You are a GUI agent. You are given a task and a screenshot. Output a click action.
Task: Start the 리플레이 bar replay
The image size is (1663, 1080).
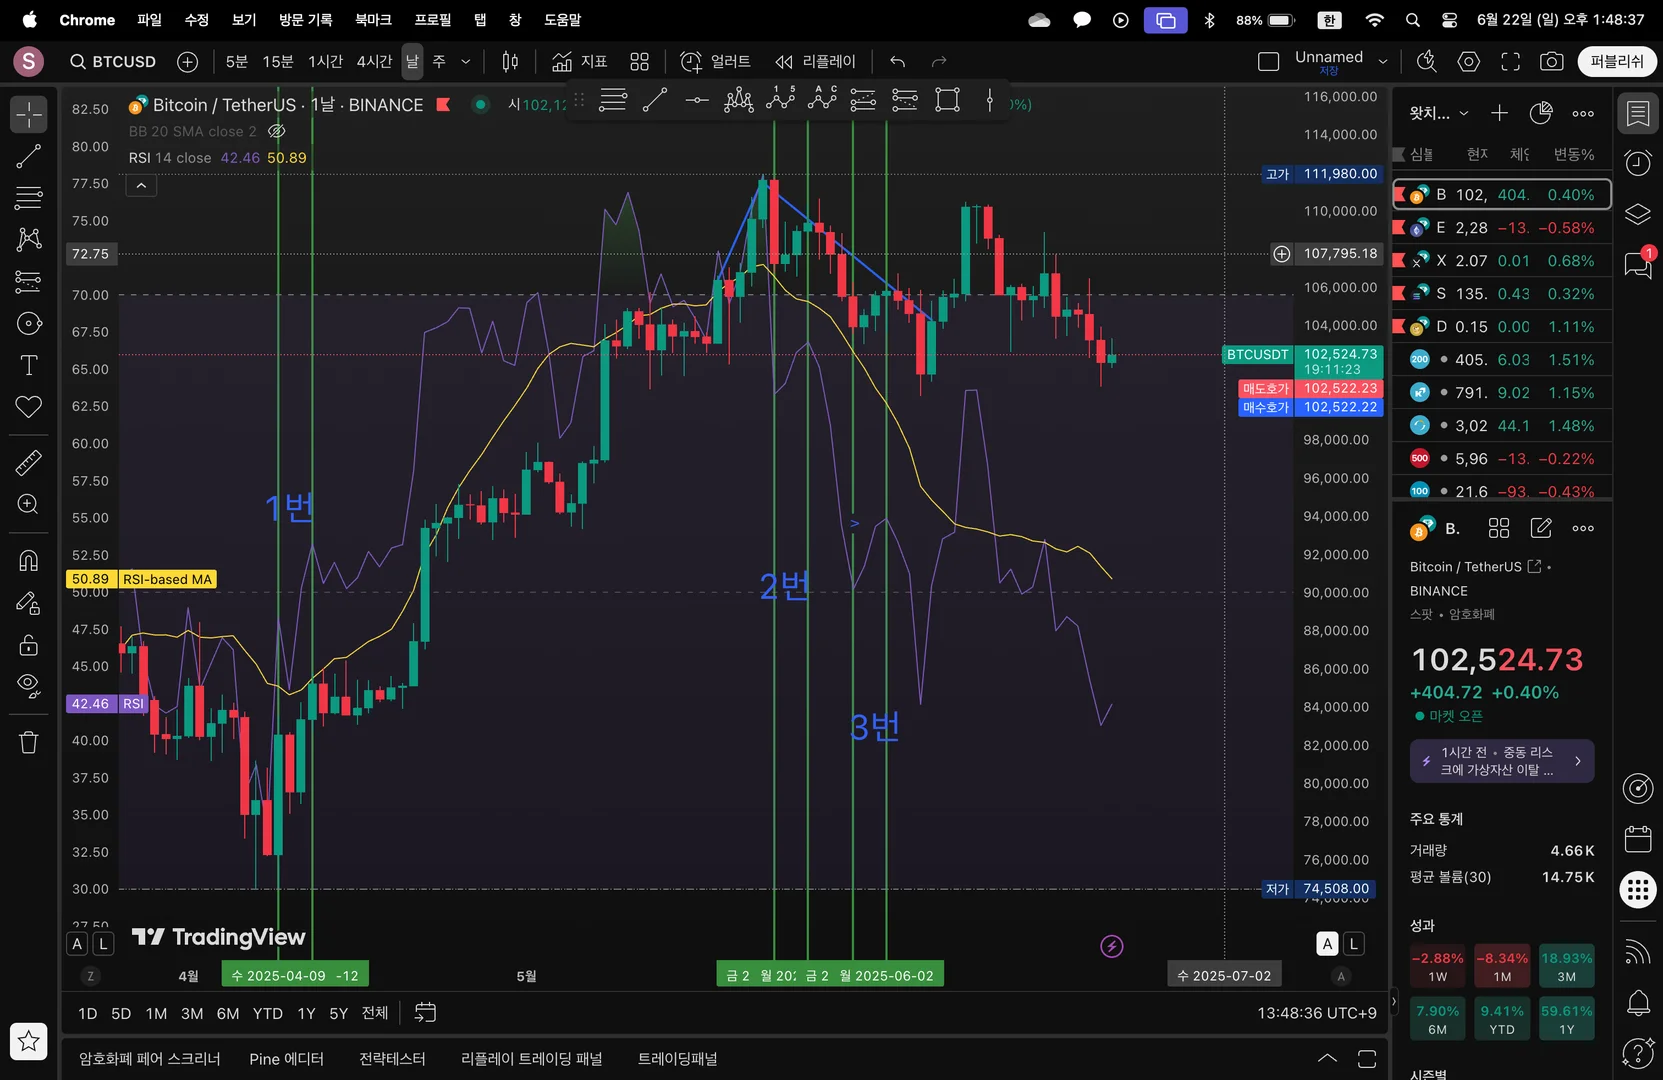click(815, 62)
